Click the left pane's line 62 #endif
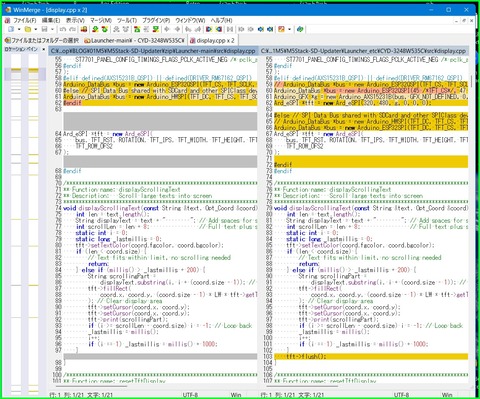480x399 pixels. point(72,103)
